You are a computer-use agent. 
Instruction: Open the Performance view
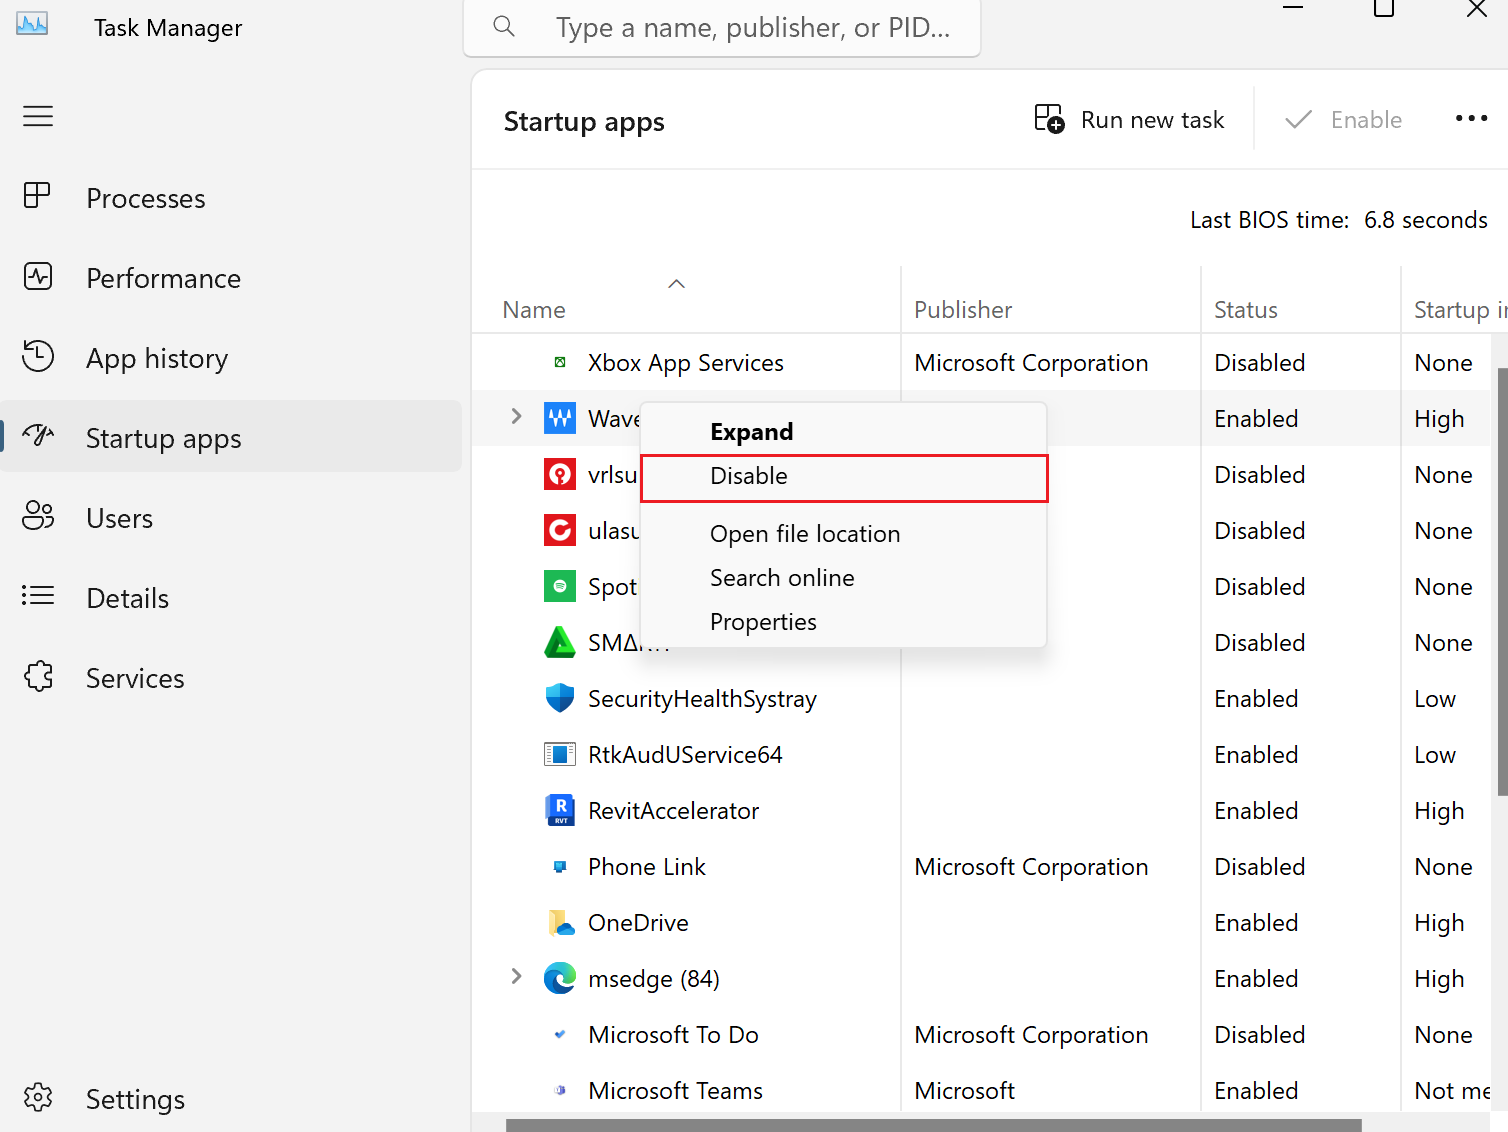pyautogui.click(x=163, y=278)
